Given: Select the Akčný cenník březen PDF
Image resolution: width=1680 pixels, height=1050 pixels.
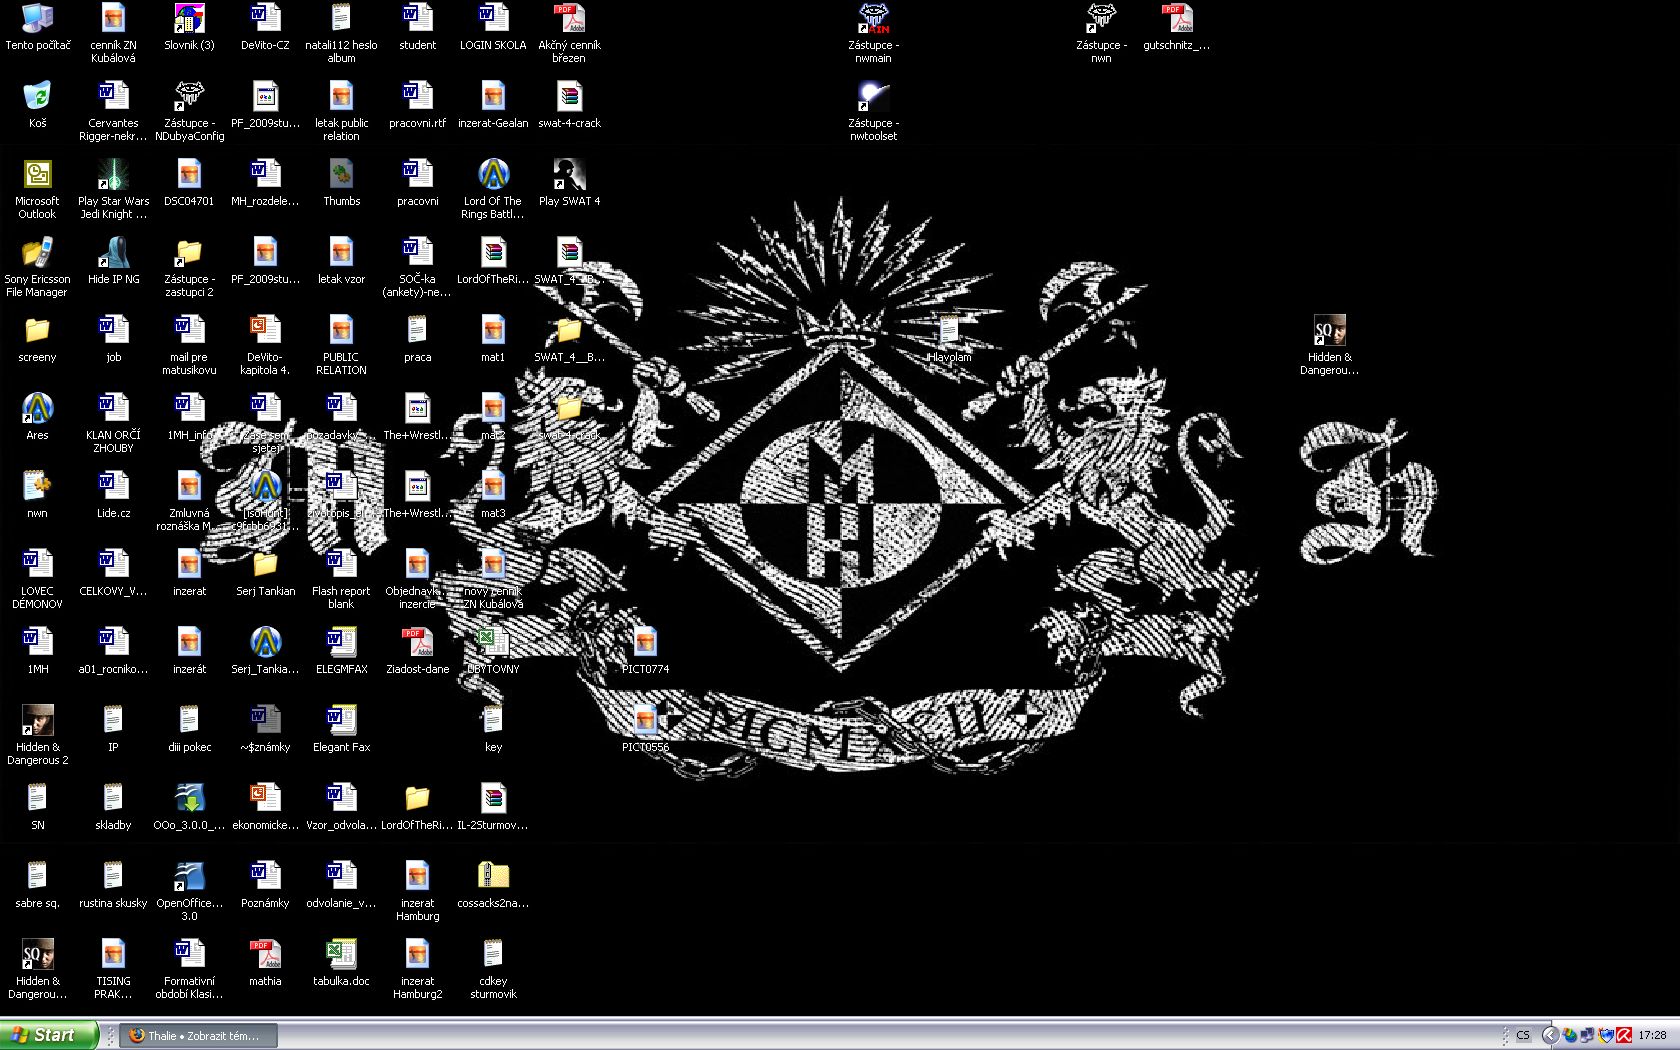Looking at the screenshot, I should click(x=569, y=19).
